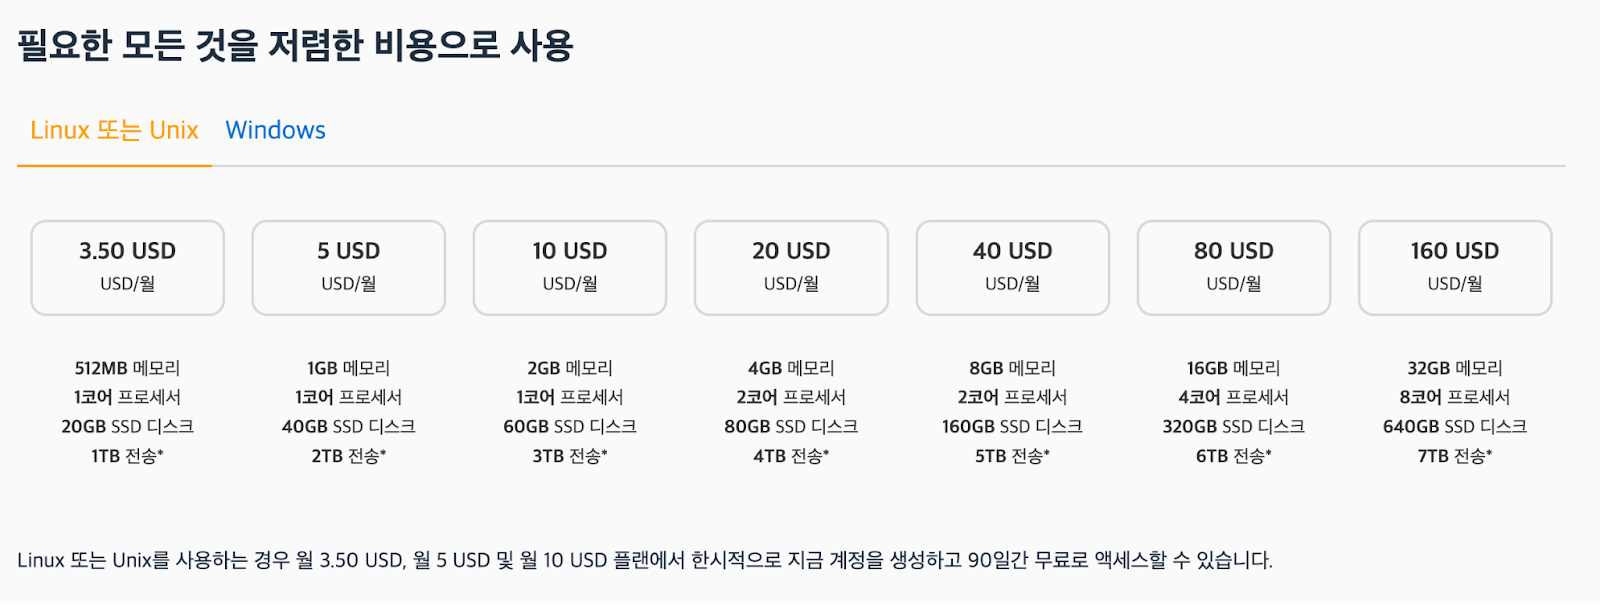Click the 16GB 메모리 spec text
Viewport: 1600px width, 605px height.
click(x=1234, y=368)
